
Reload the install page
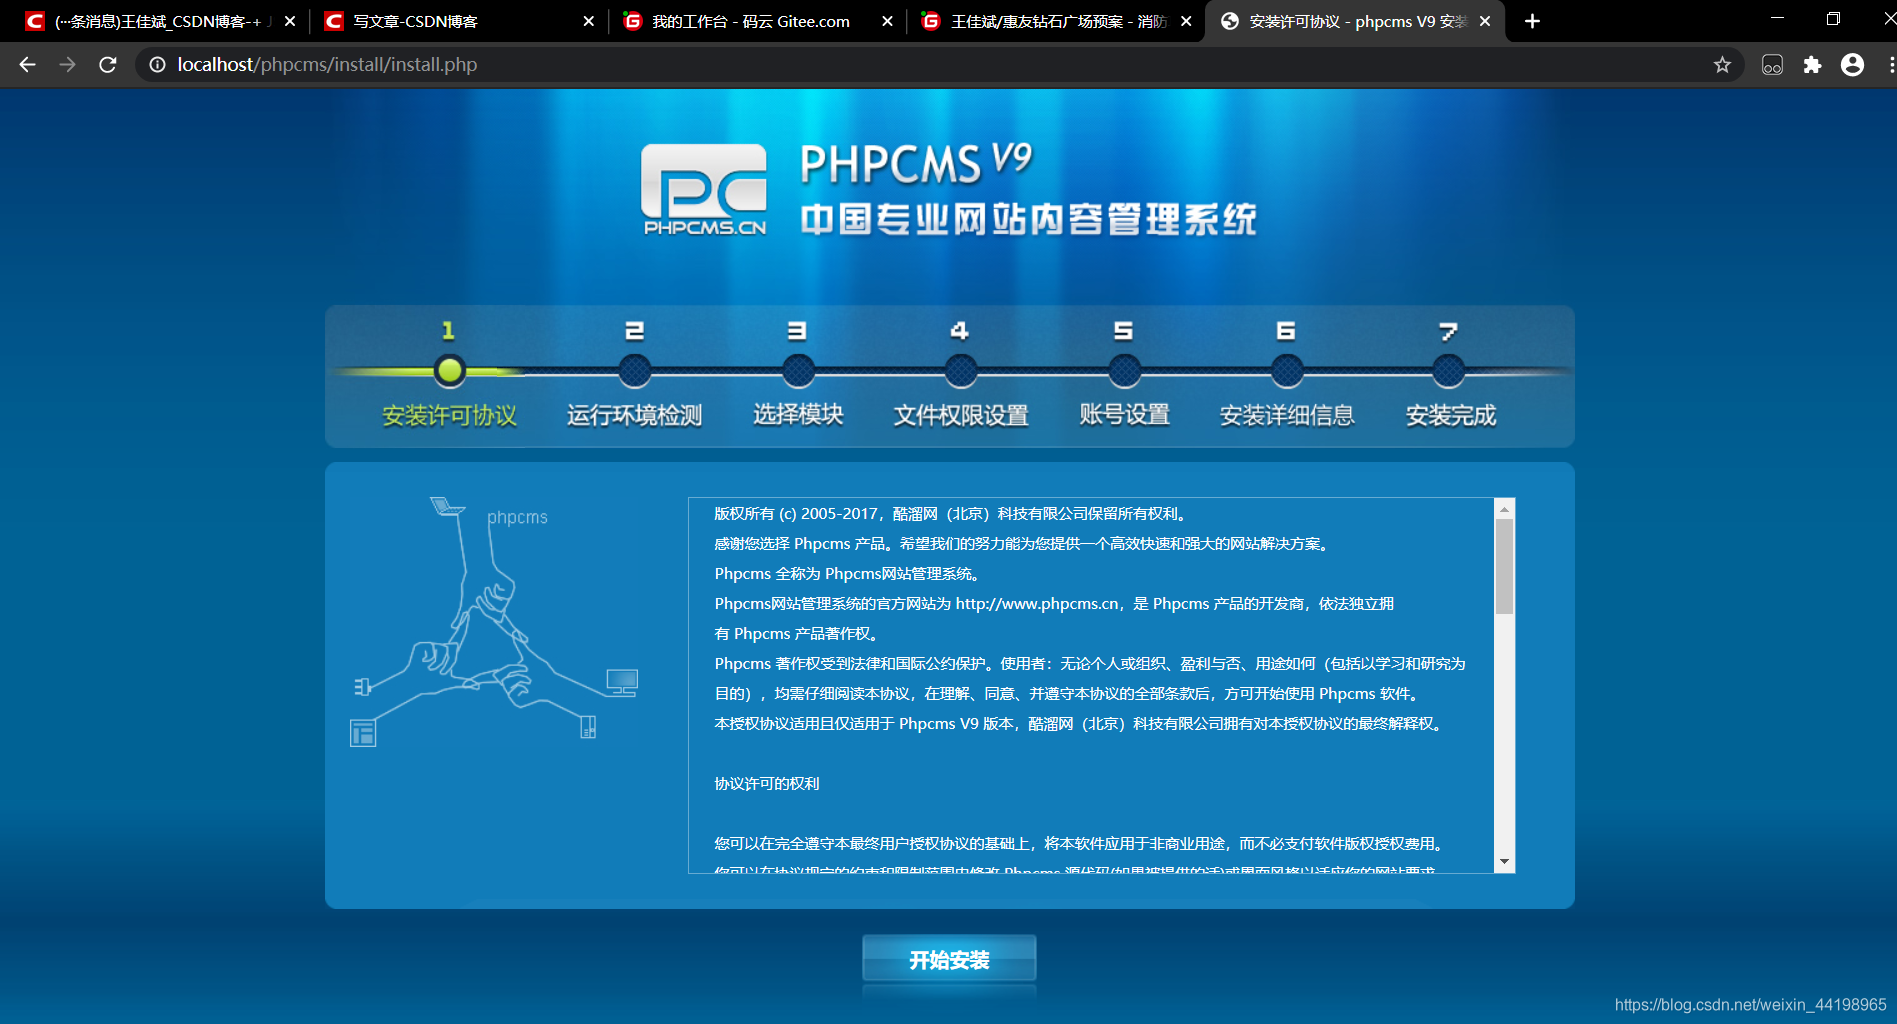point(108,65)
